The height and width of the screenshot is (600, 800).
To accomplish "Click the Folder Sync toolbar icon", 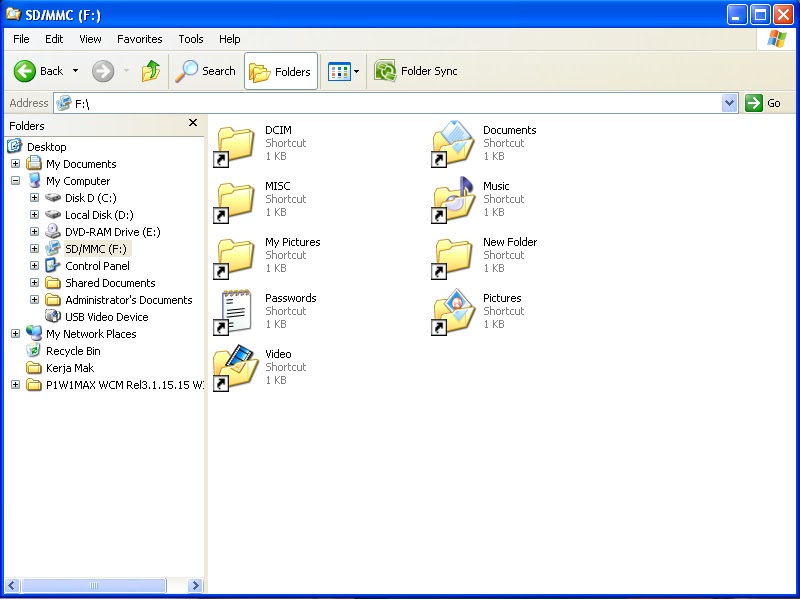I will (385, 71).
